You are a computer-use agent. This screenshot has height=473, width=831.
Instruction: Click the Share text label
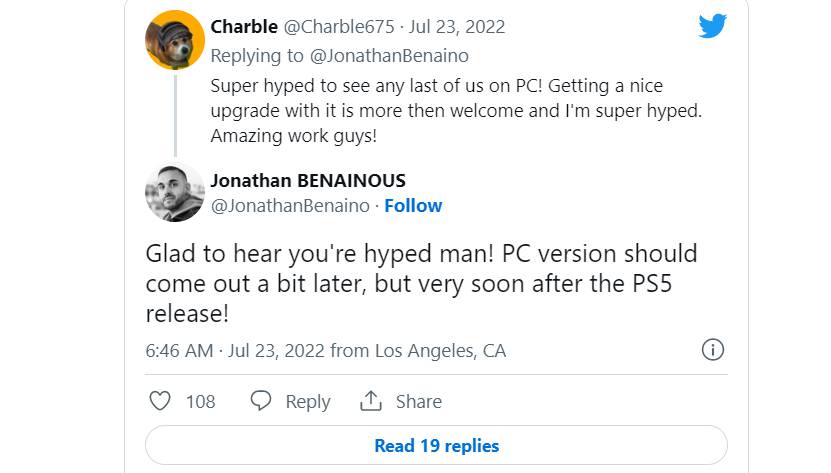418,401
